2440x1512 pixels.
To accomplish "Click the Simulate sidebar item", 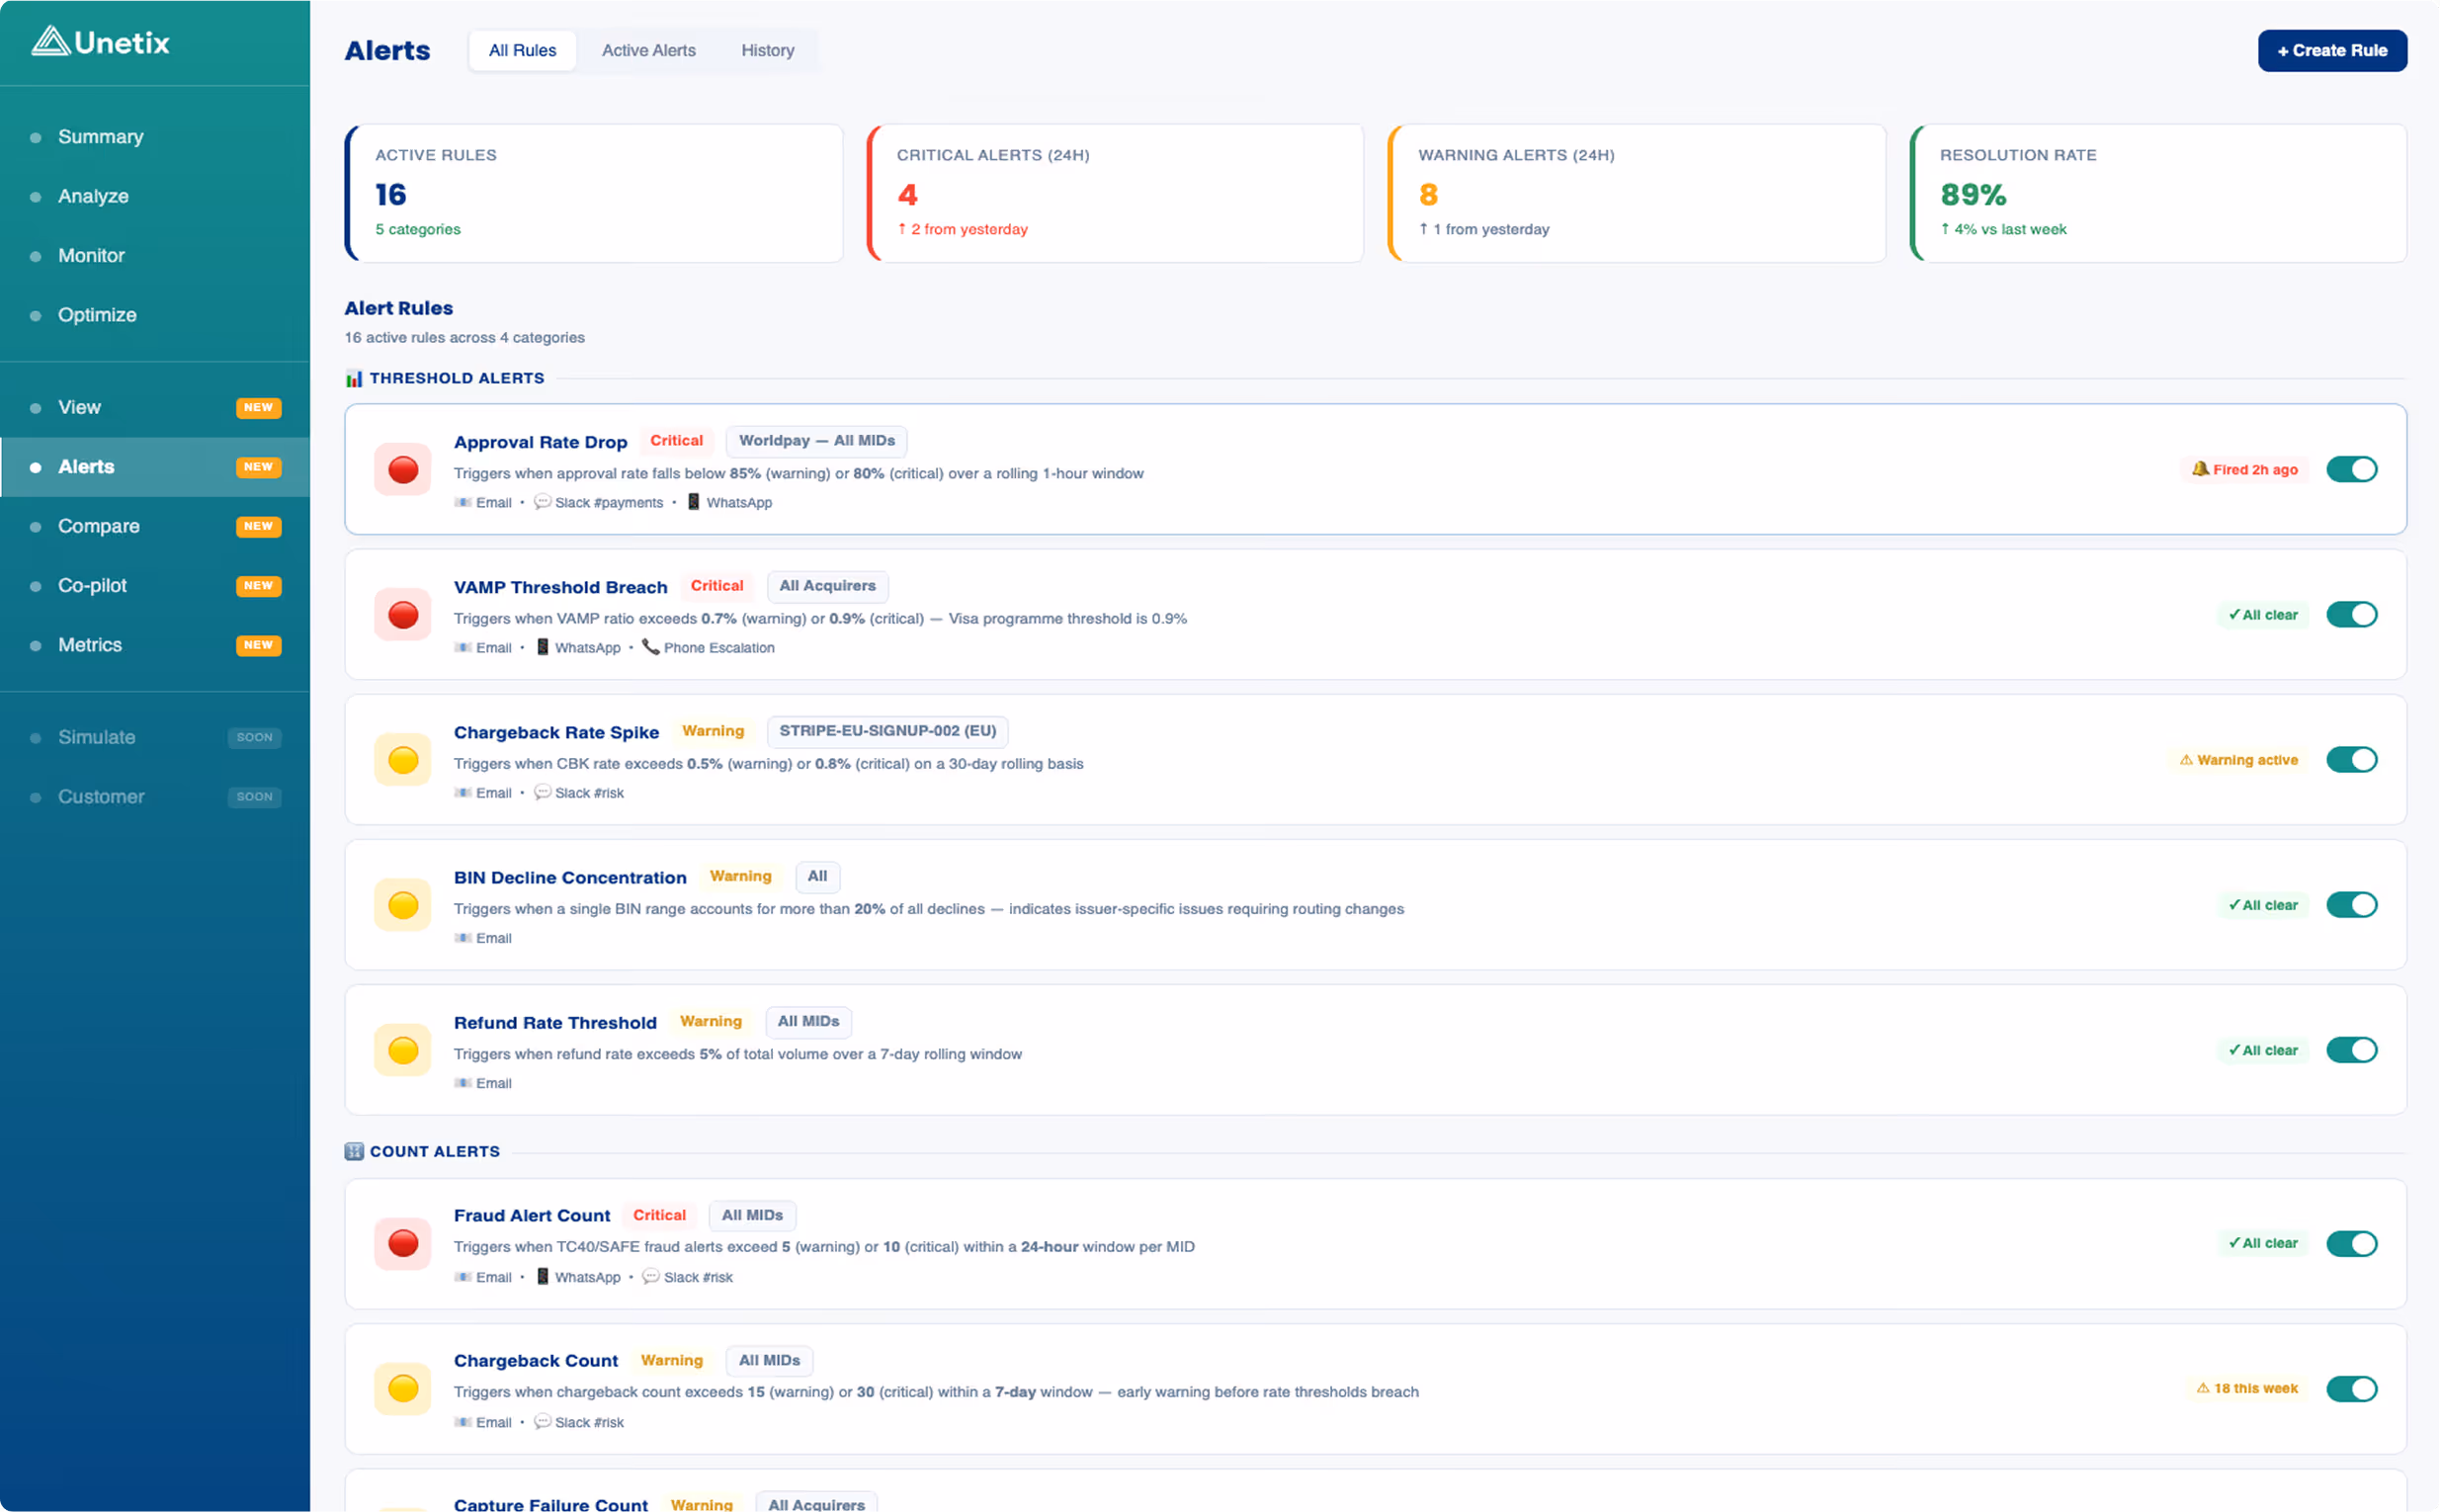I will pyautogui.click(x=155, y=737).
